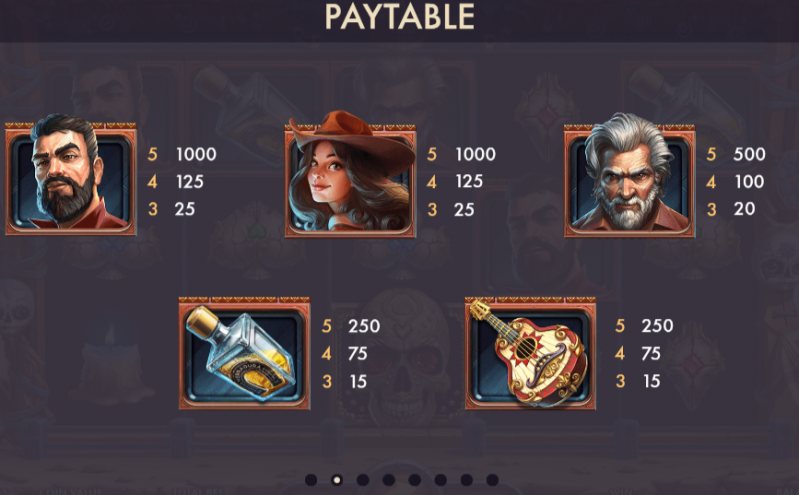Click the 500 payout for old man

[749, 154]
